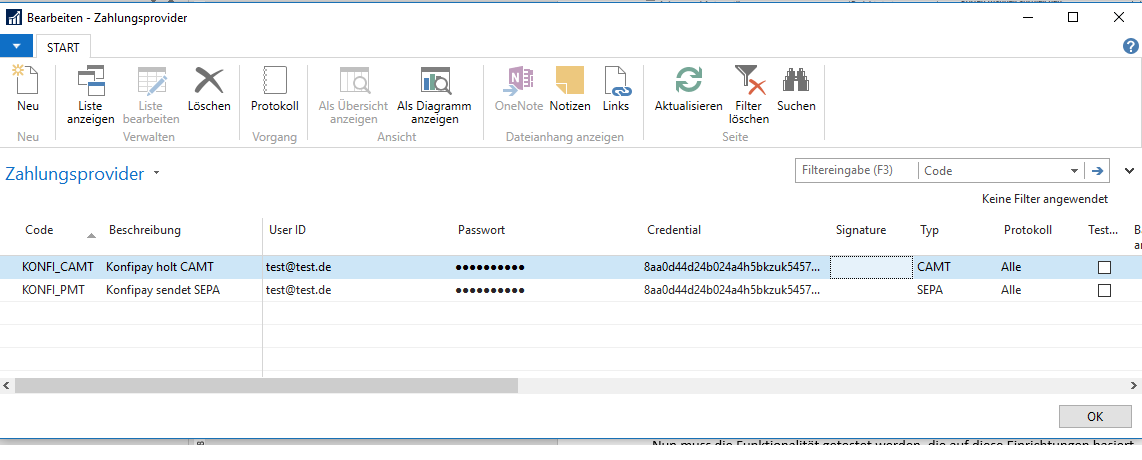The width and height of the screenshot is (1142, 460).
Task: Show list Als Diagramm anzeigen
Action: tap(435, 95)
